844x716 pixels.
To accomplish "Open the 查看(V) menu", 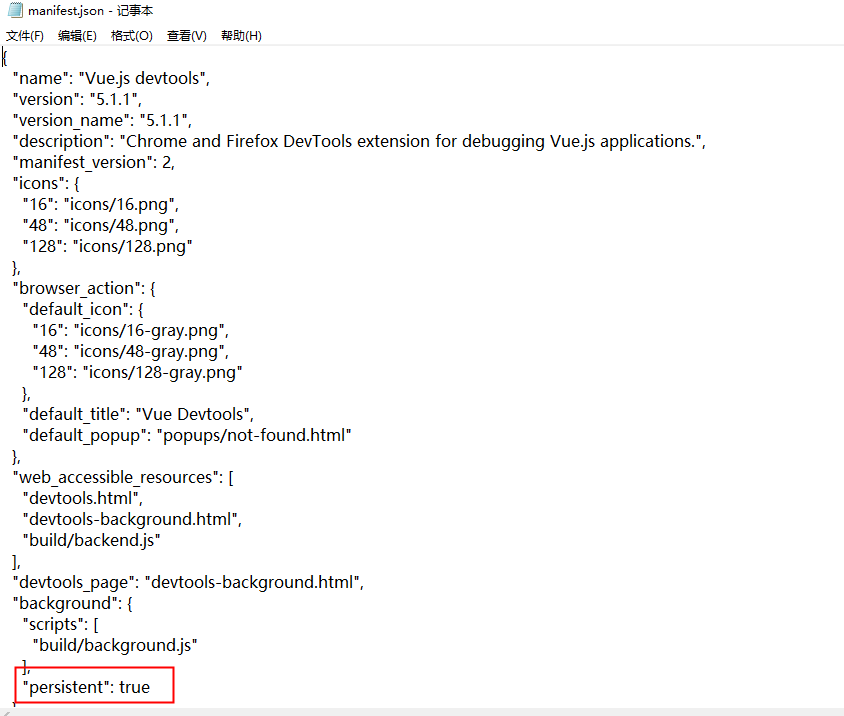I will click(187, 36).
